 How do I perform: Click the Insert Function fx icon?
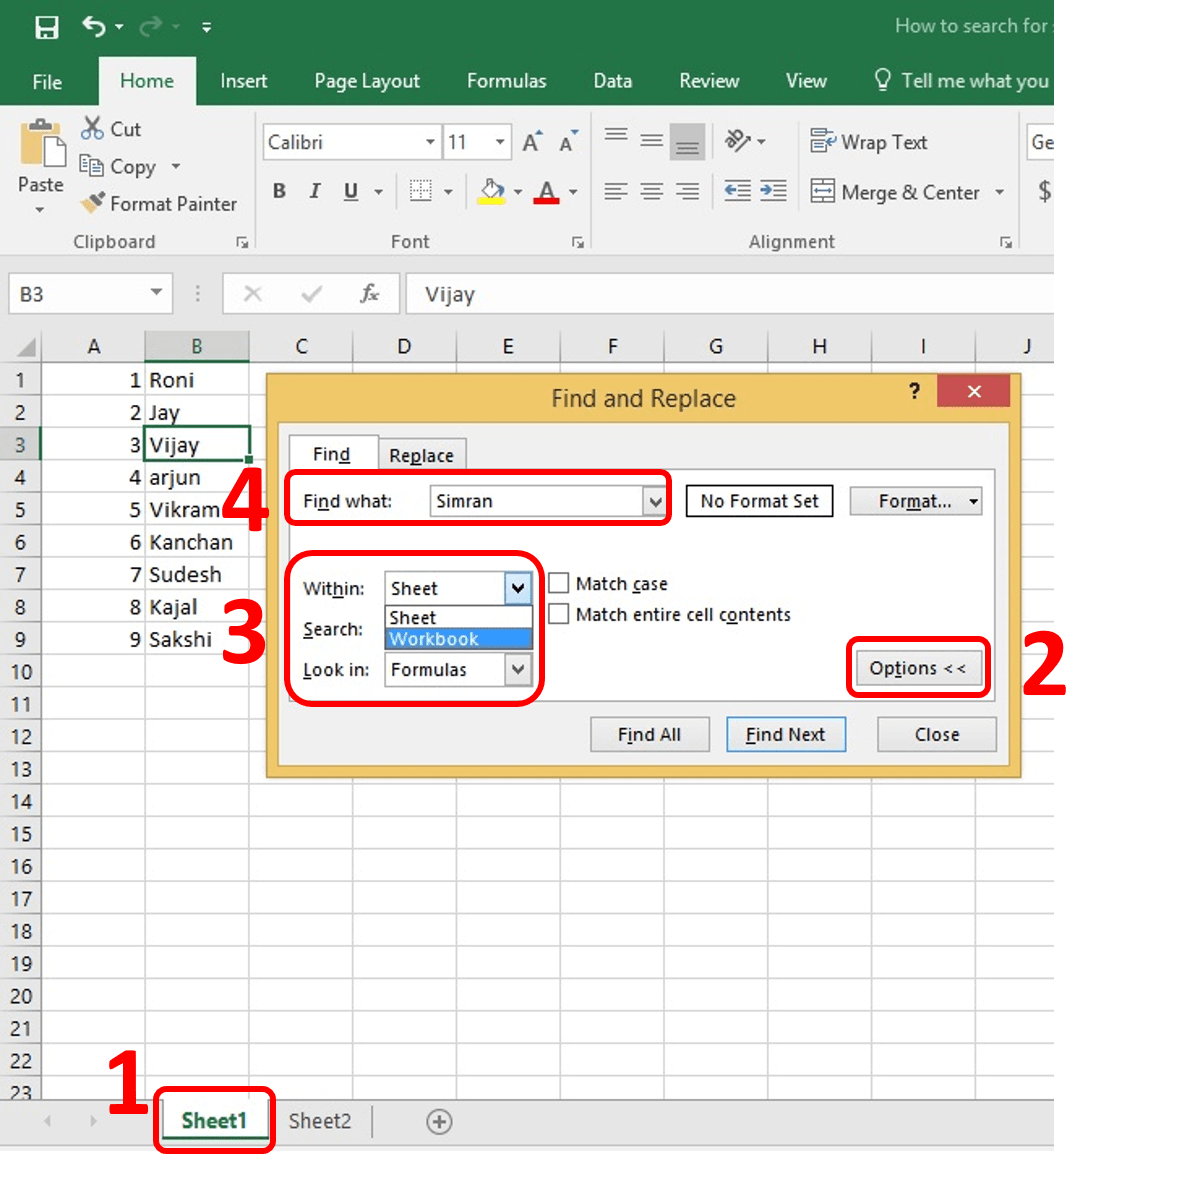(369, 294)
